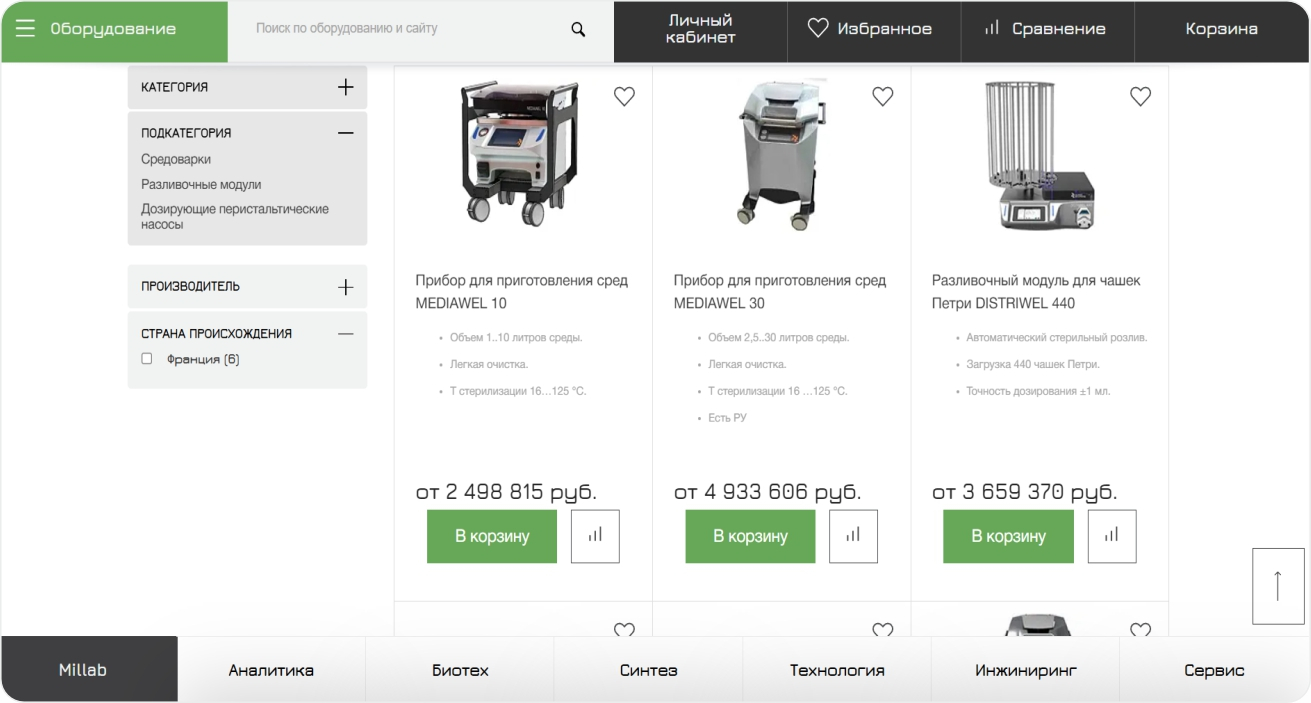Open the Разливочный модуль DISTRIWEL 440 title
The height and width of the screenshot is (703, 1311).
(x=1036, y=292)
